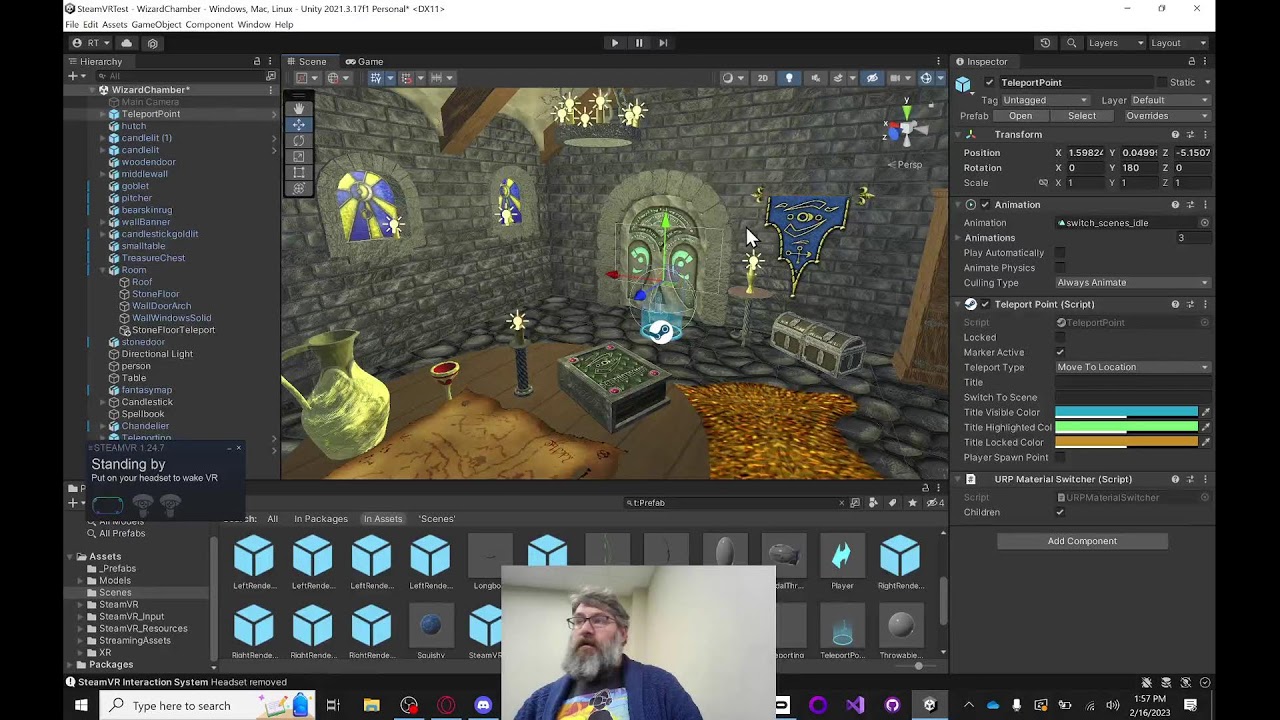Filter search to In Packages
The image size is (1280, 720).
coord(321,519)
